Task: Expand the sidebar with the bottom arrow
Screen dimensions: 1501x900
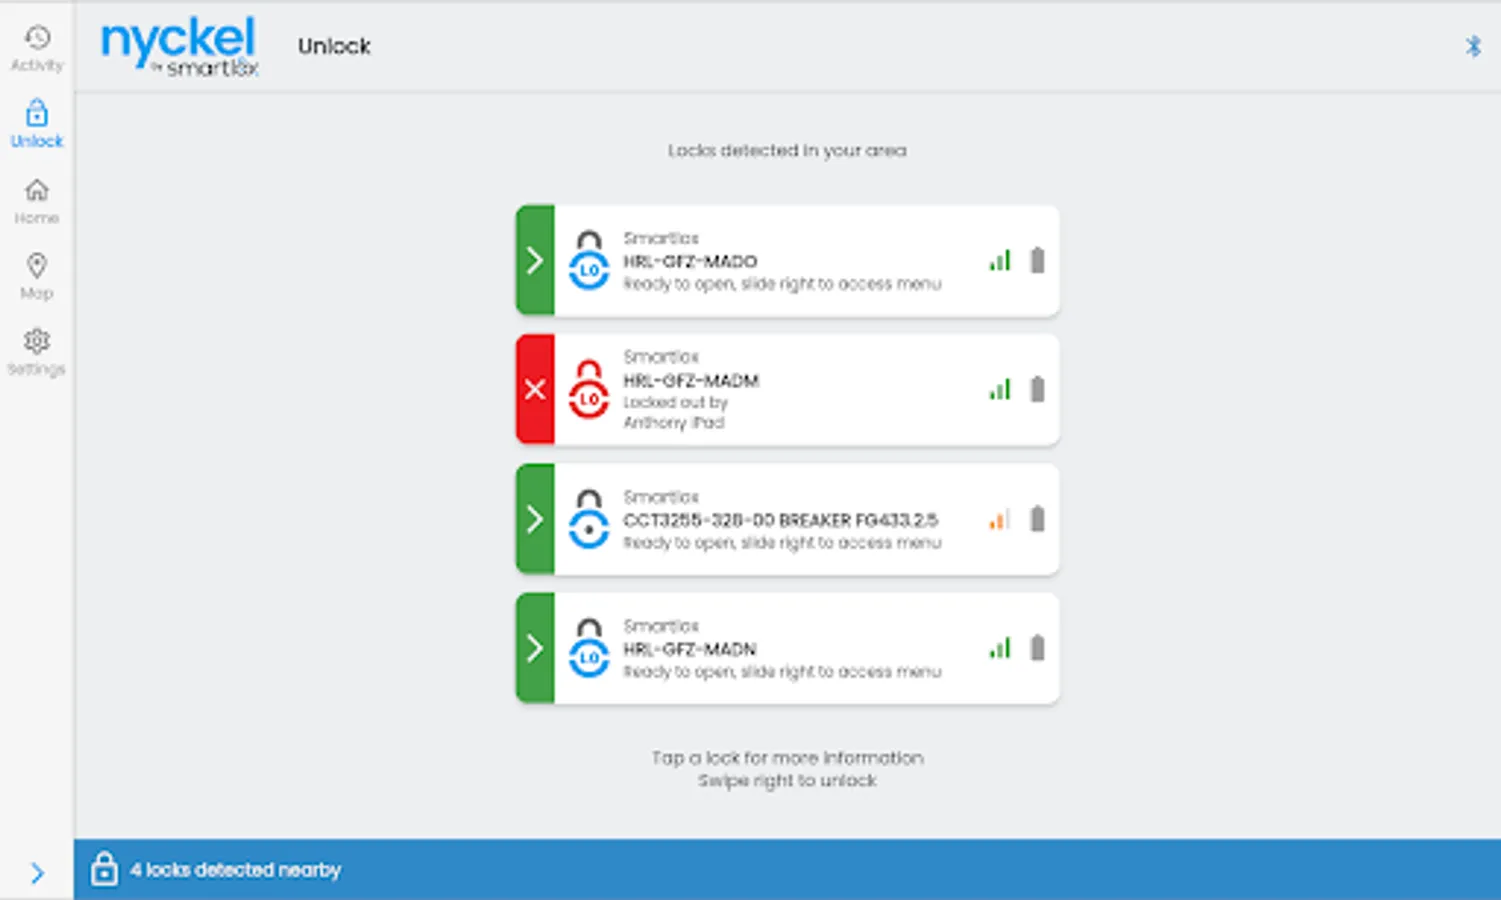Action: 37,873
